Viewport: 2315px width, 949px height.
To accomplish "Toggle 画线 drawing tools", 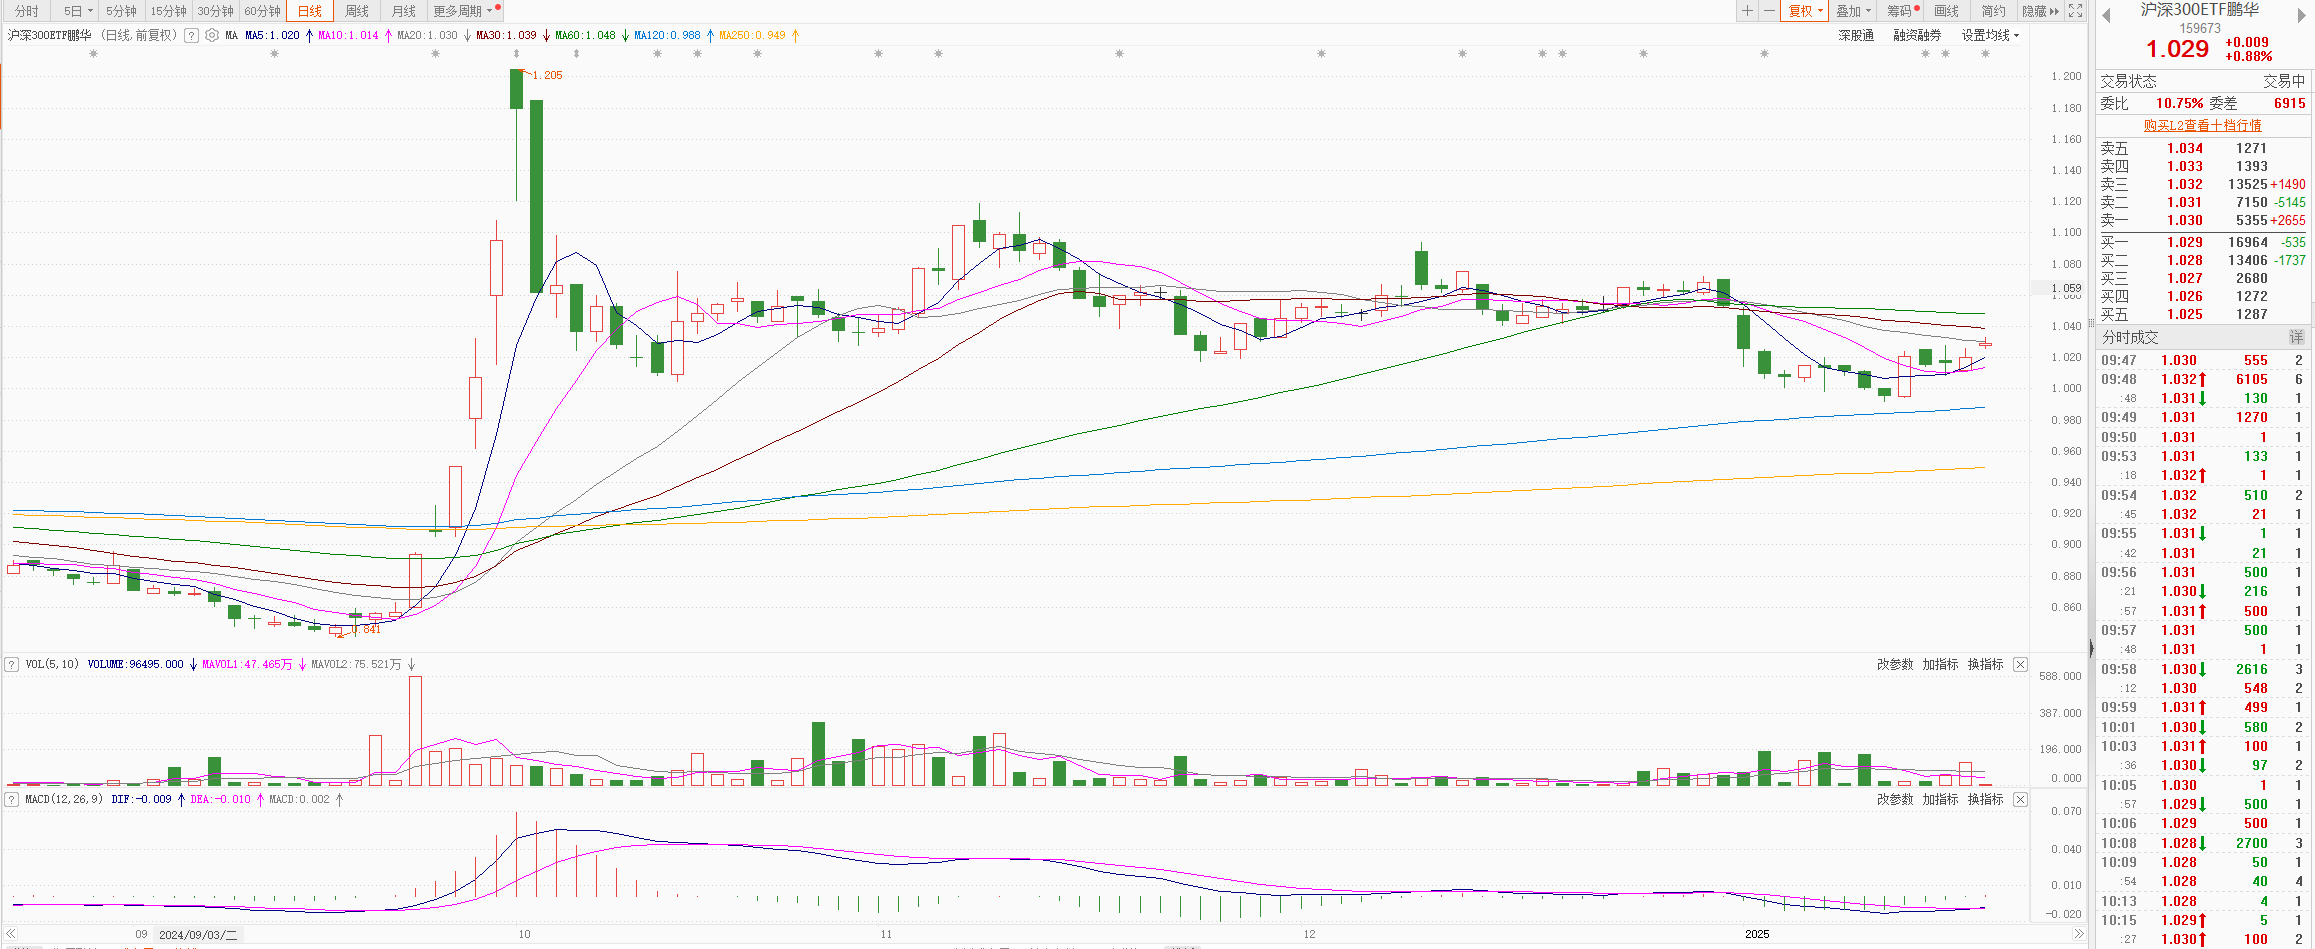I will pyautogui.click(x=1946, y=11).
